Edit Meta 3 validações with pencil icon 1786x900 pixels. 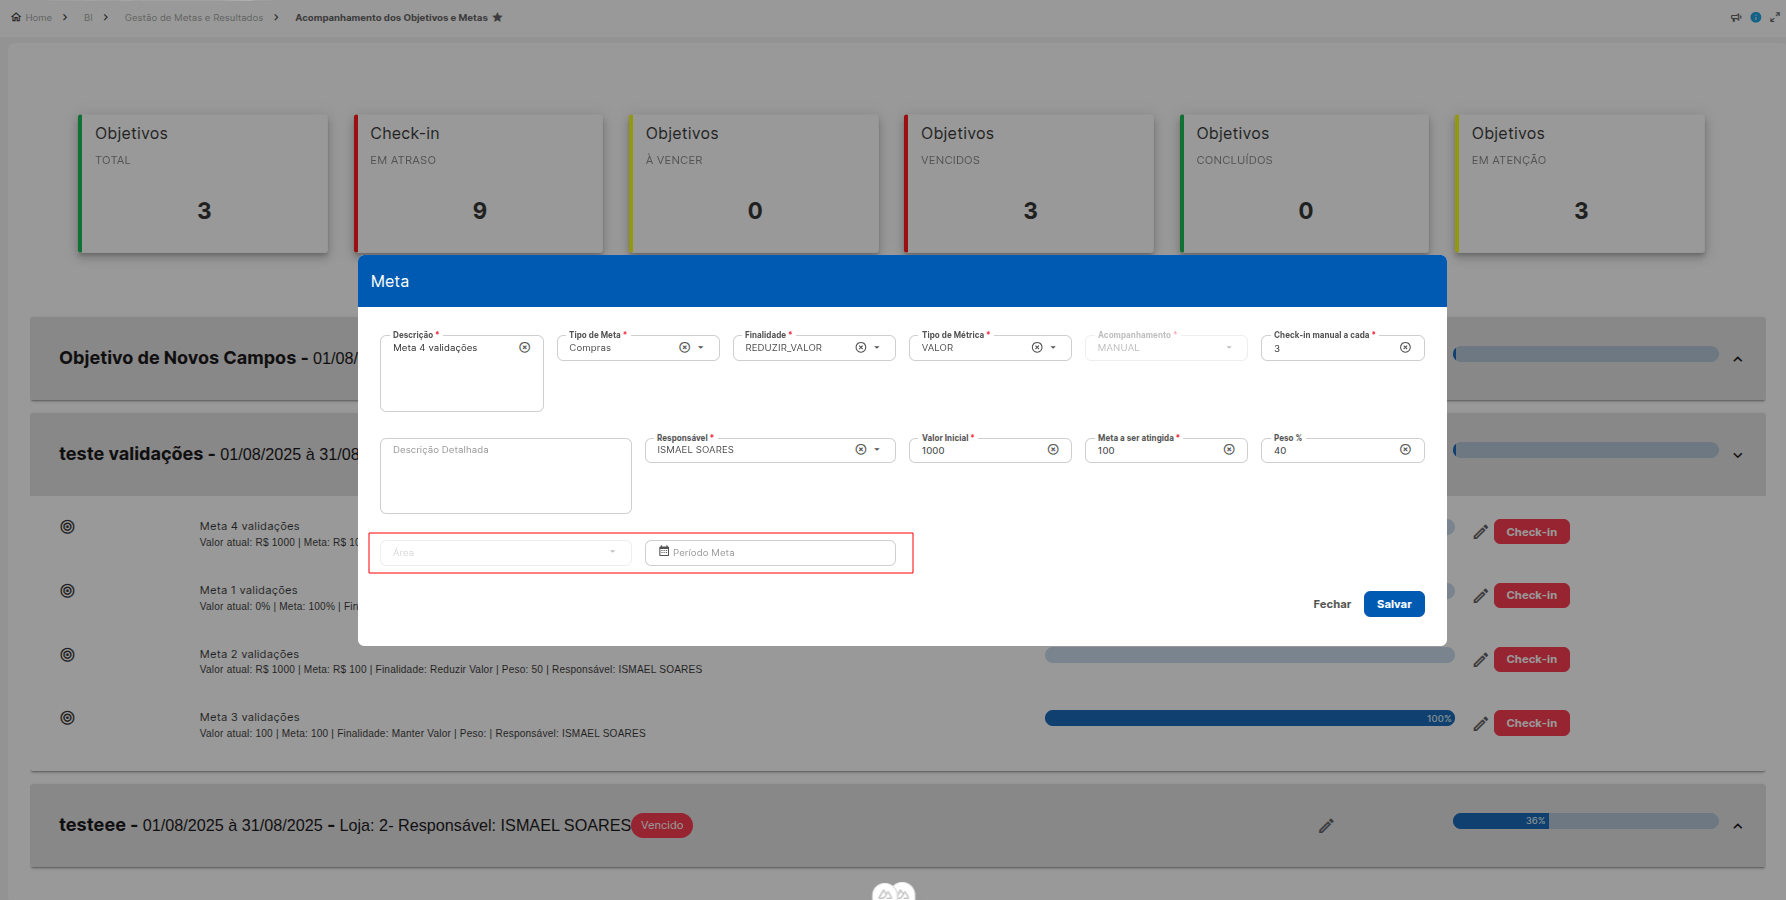[x=1481, y=724]
